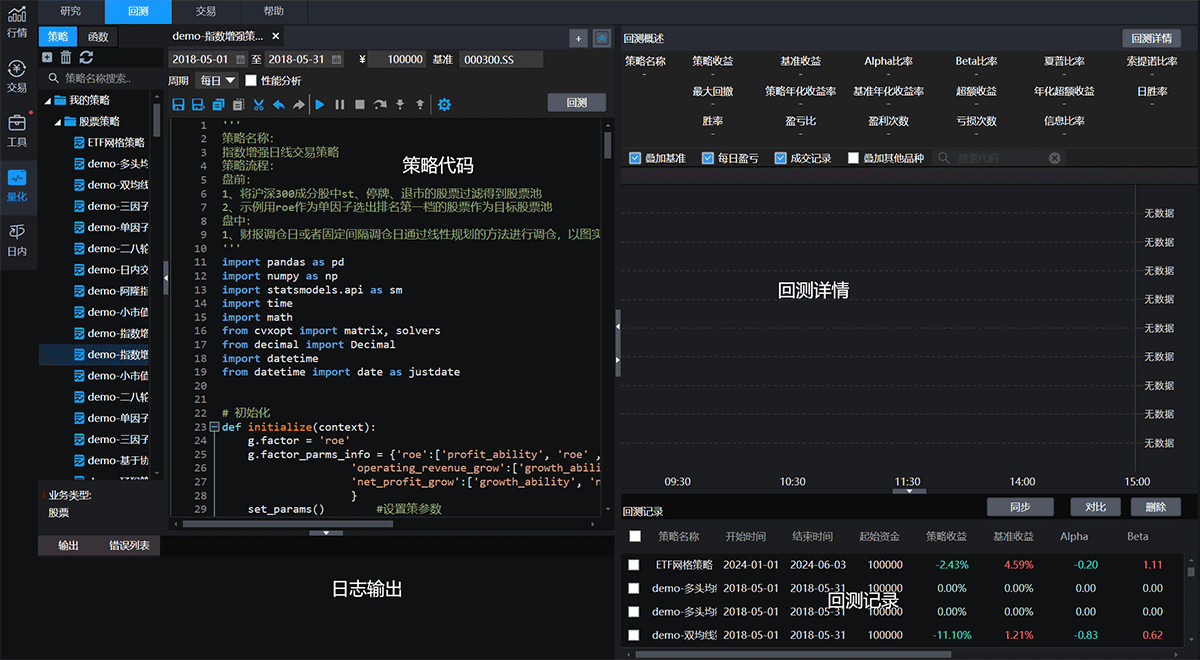The width and height of the screenshot is (1200, 660).
Task: Click the collapse panel double-chevron icon
Action: point(601,38)
